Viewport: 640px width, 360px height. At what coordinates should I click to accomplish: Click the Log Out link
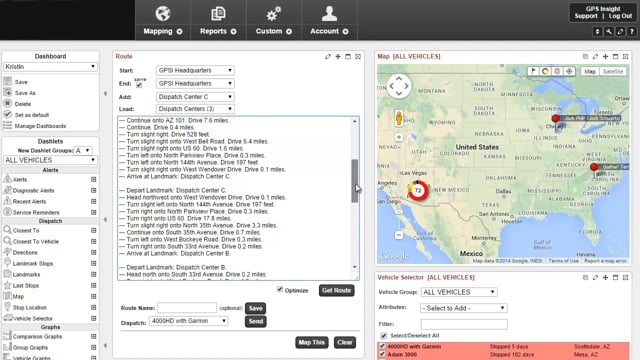[x=620, y=16]
